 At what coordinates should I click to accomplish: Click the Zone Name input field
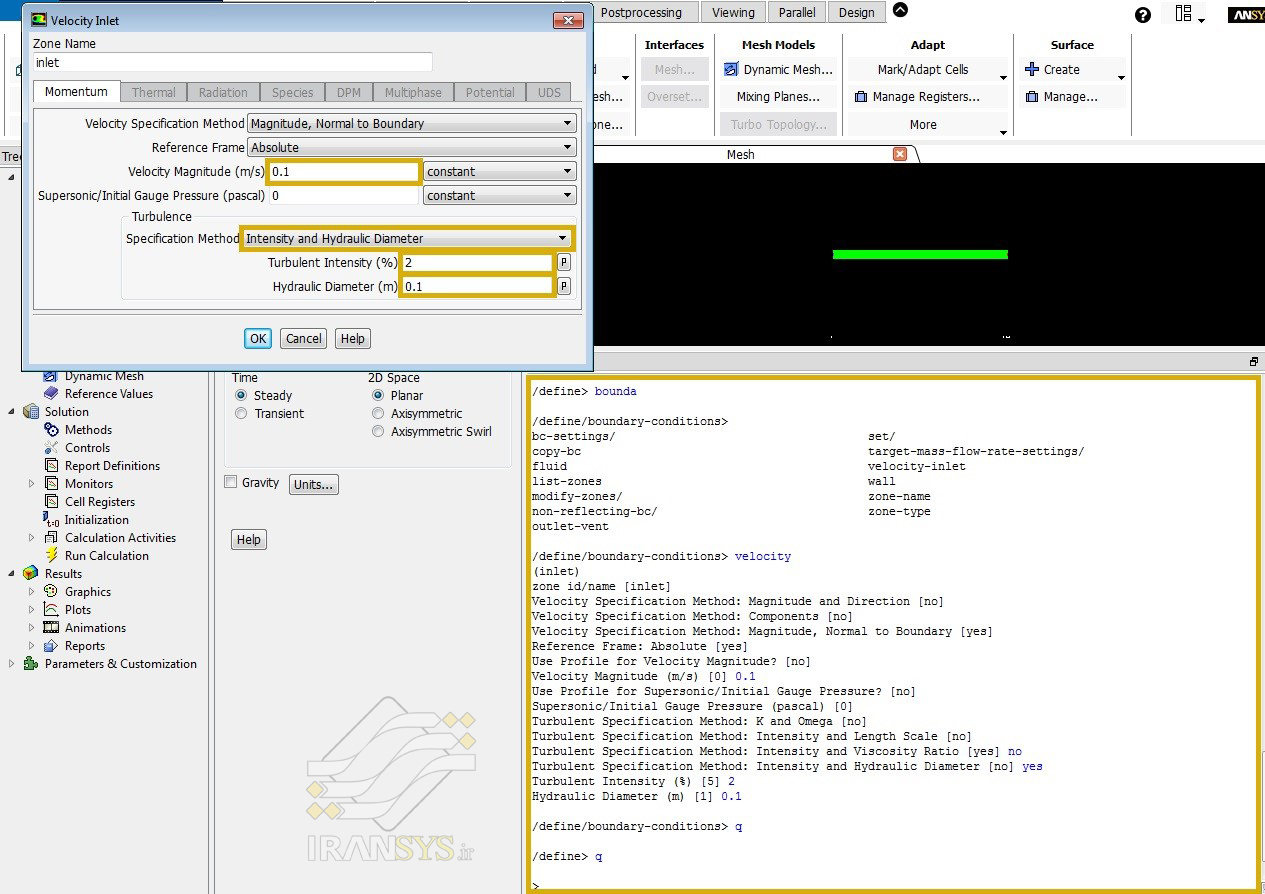232,62
